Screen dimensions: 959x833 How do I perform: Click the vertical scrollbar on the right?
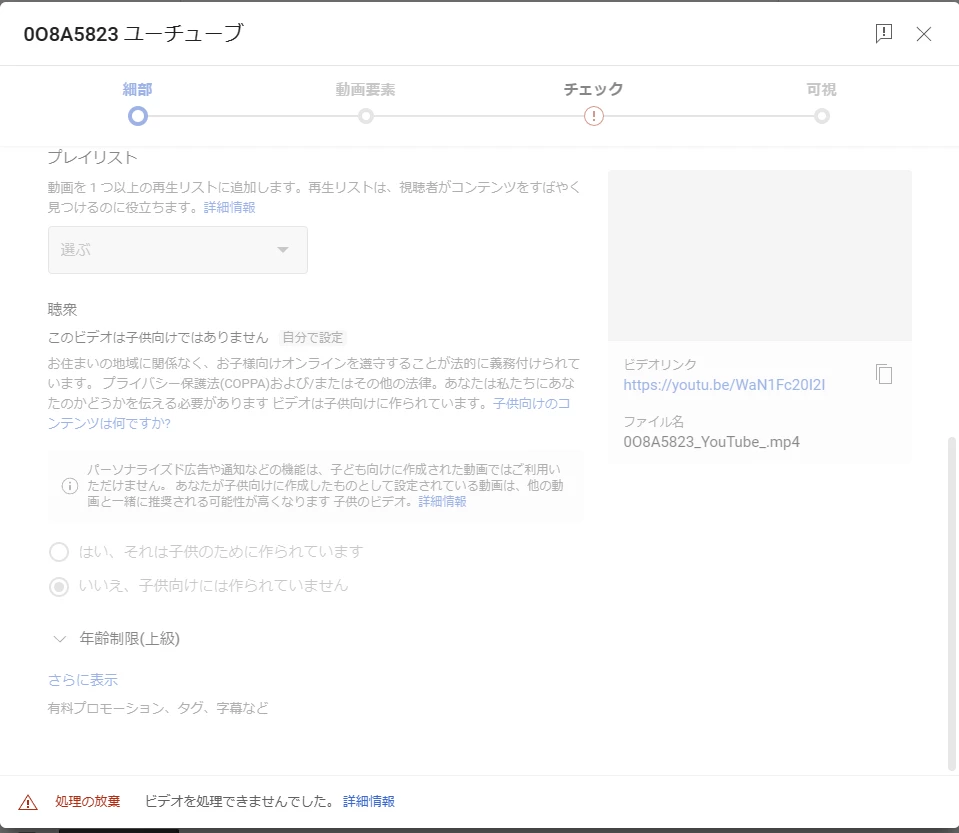click(x=951, y=604)
